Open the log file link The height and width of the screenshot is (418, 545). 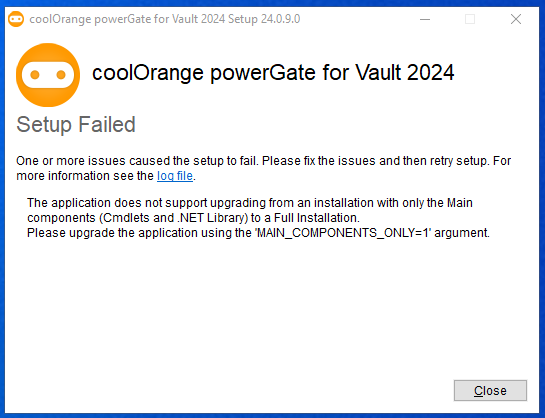[x=175, y=176]
